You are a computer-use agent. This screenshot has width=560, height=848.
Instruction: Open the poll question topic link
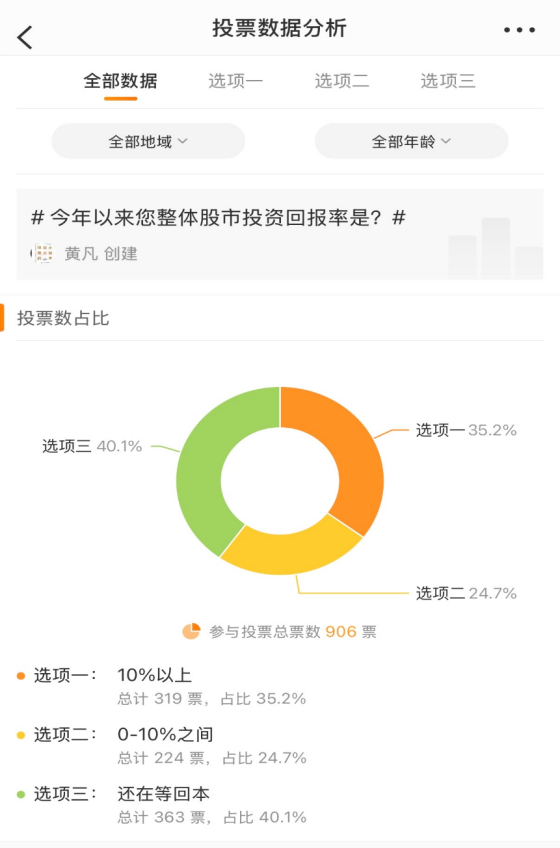[x=219, y=218]
